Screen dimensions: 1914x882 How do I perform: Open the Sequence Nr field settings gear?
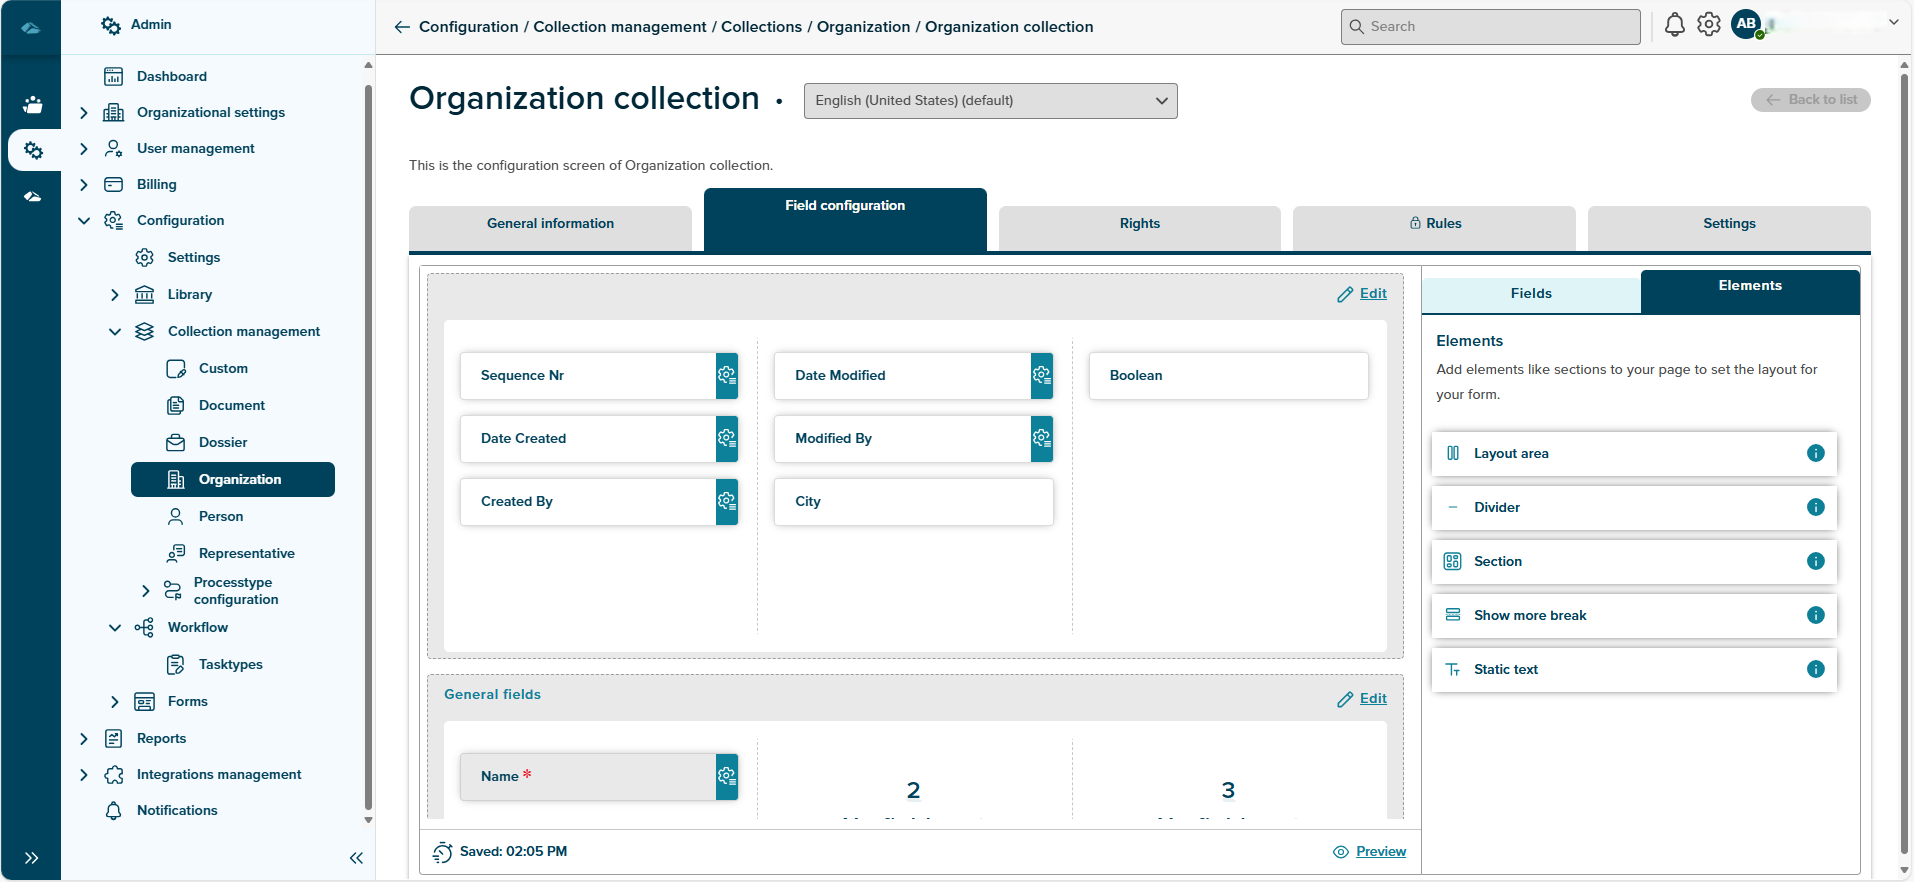pos(727,376)
